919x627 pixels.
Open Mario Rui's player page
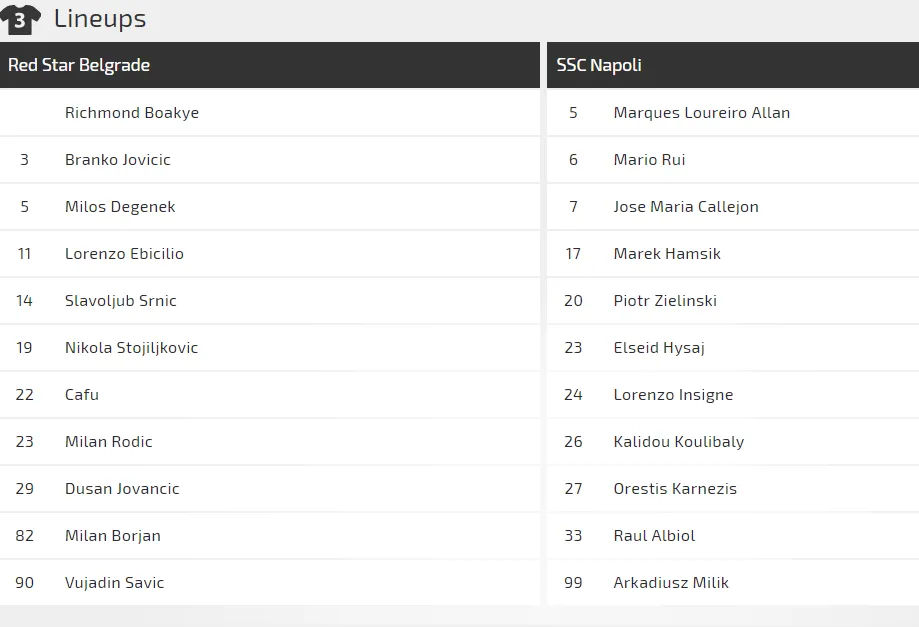pyautogui.click(x=649, y=160)
